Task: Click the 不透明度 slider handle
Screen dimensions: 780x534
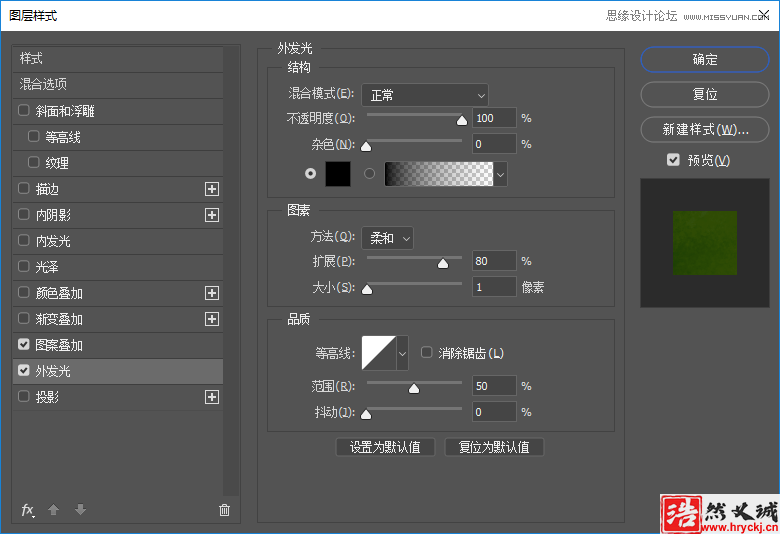Action: click(462, 120)
